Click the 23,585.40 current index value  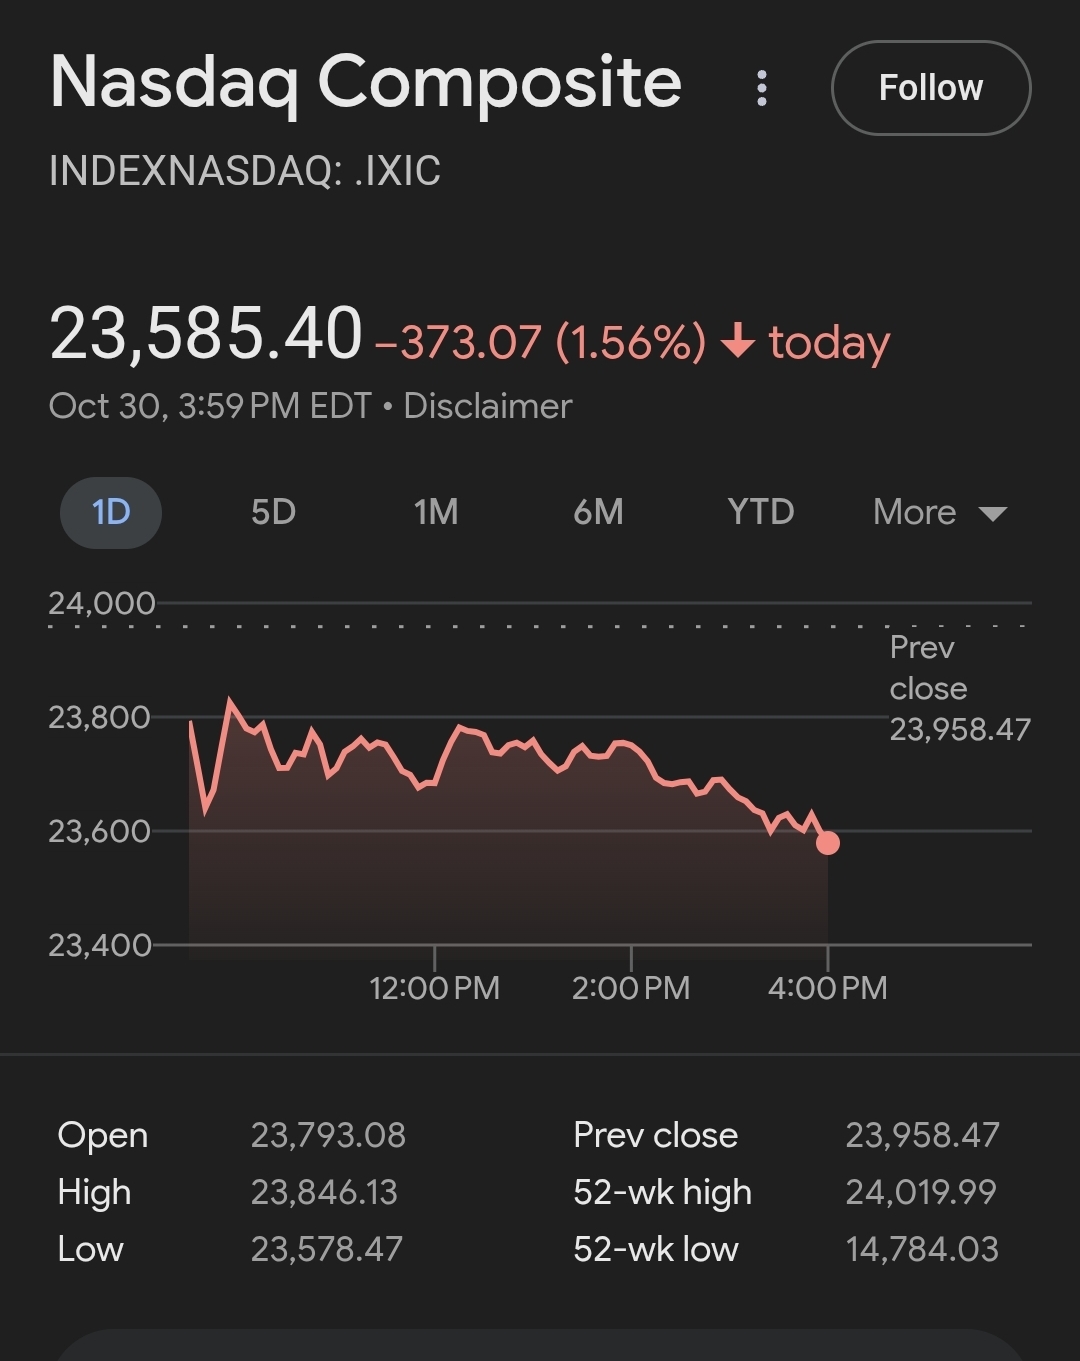click(x=206, y=334)
